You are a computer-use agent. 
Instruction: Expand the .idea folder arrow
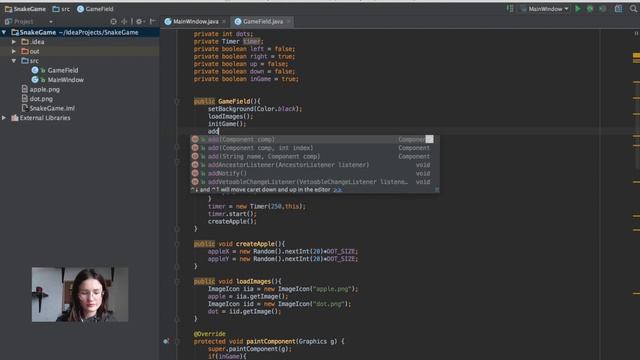click(x=14, y=42)
